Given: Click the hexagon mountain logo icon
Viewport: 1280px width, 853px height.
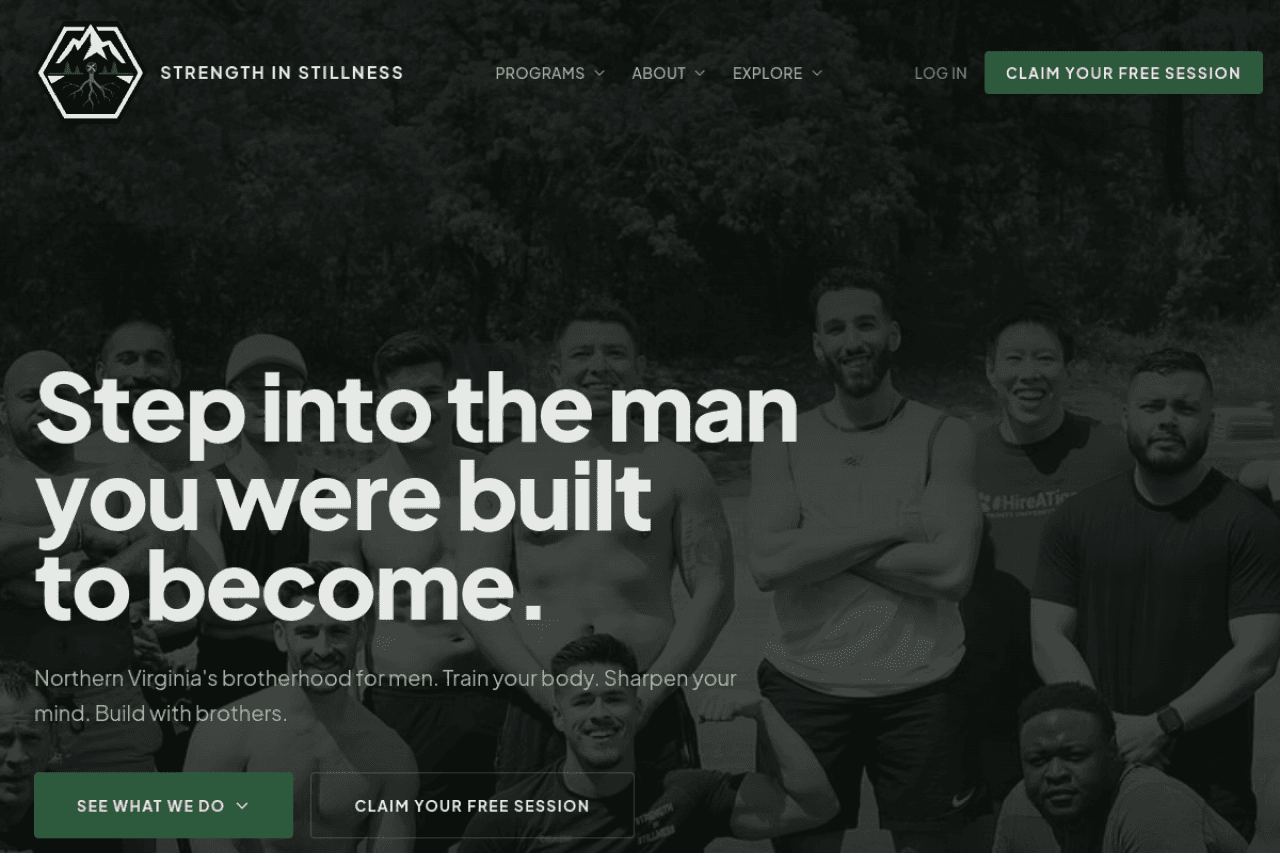Looking at the screenshot, I should (90, 72).
